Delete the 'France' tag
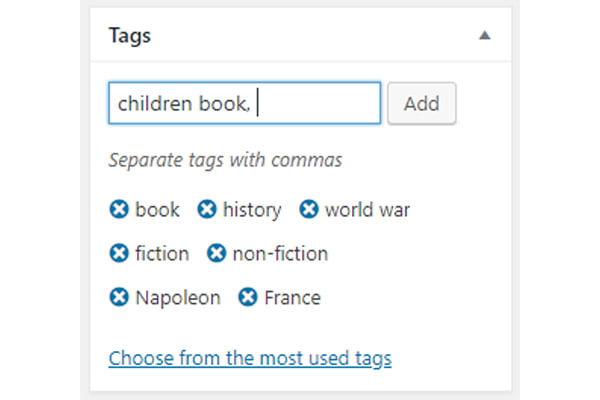 point(248,297)
